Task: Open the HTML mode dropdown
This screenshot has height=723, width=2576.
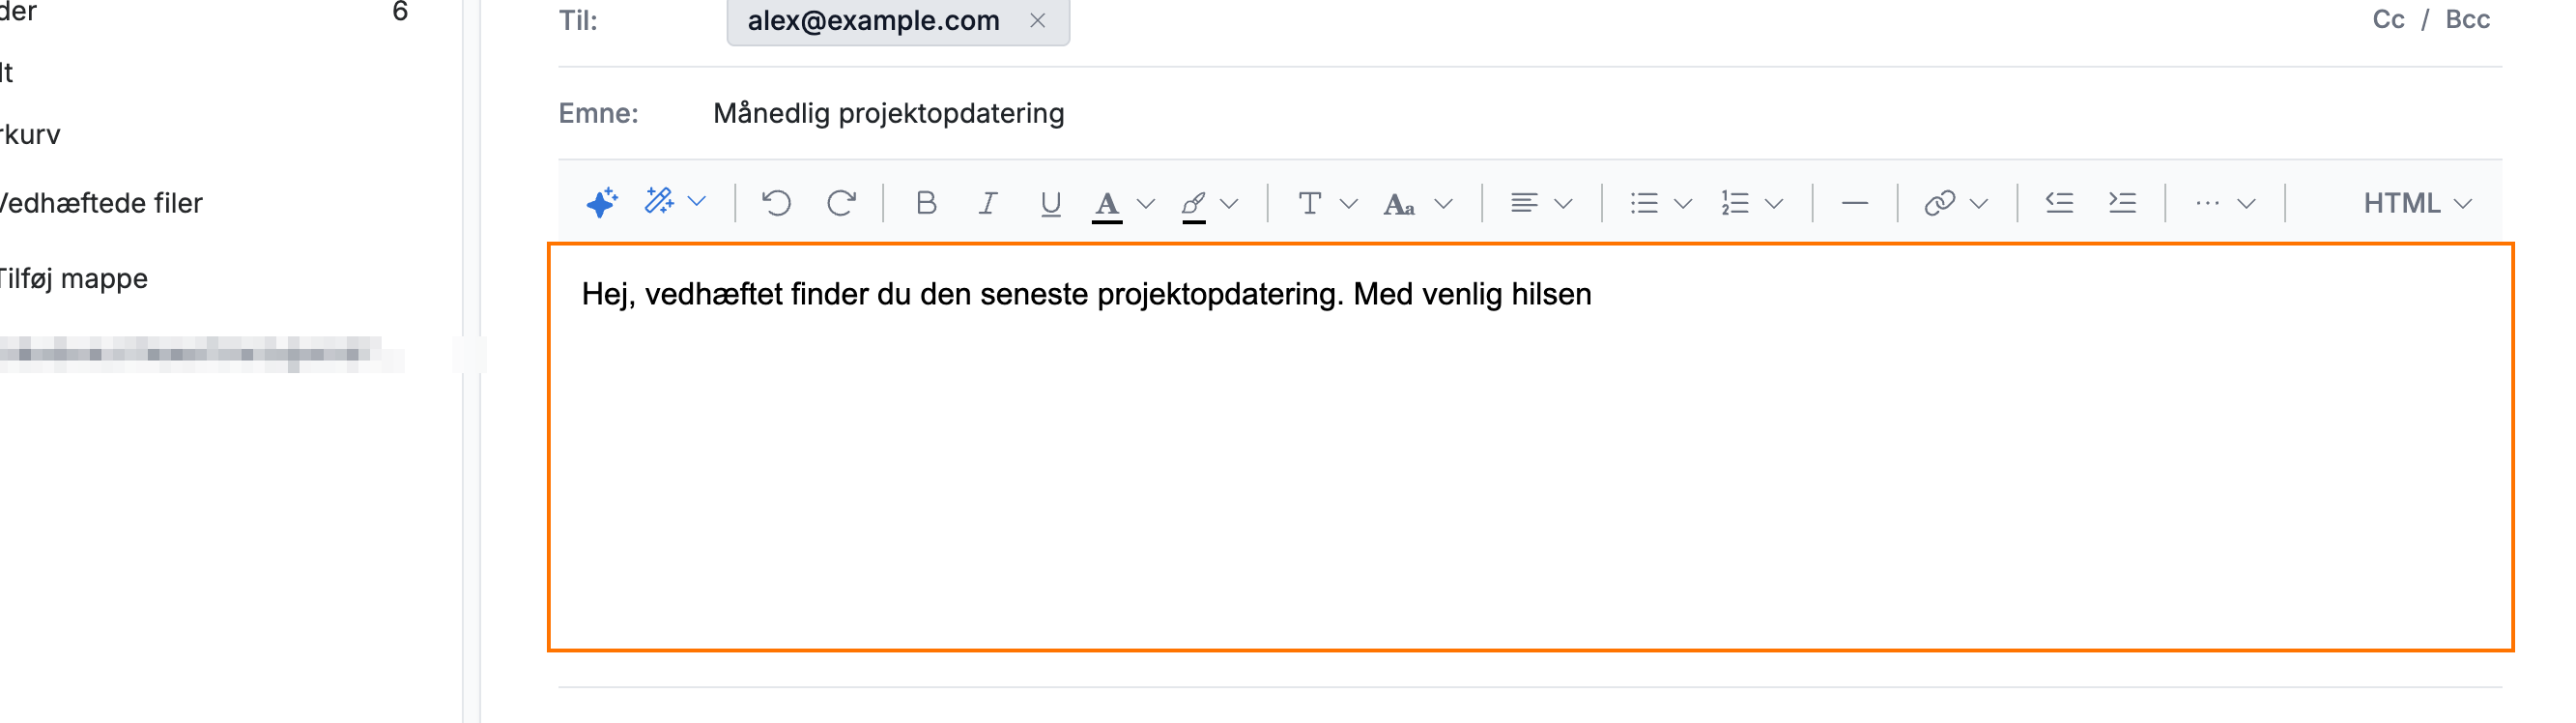Action: click(x=2417, y=203)
